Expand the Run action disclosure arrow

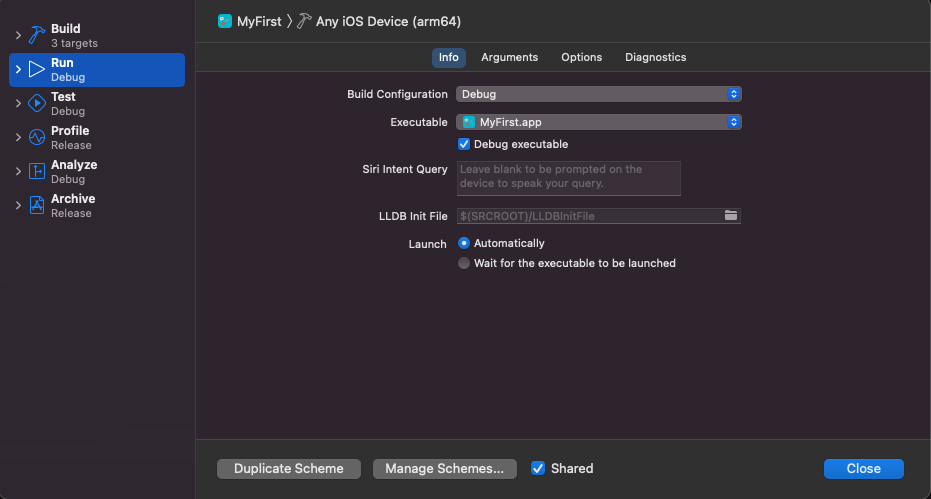coord(18,70)
